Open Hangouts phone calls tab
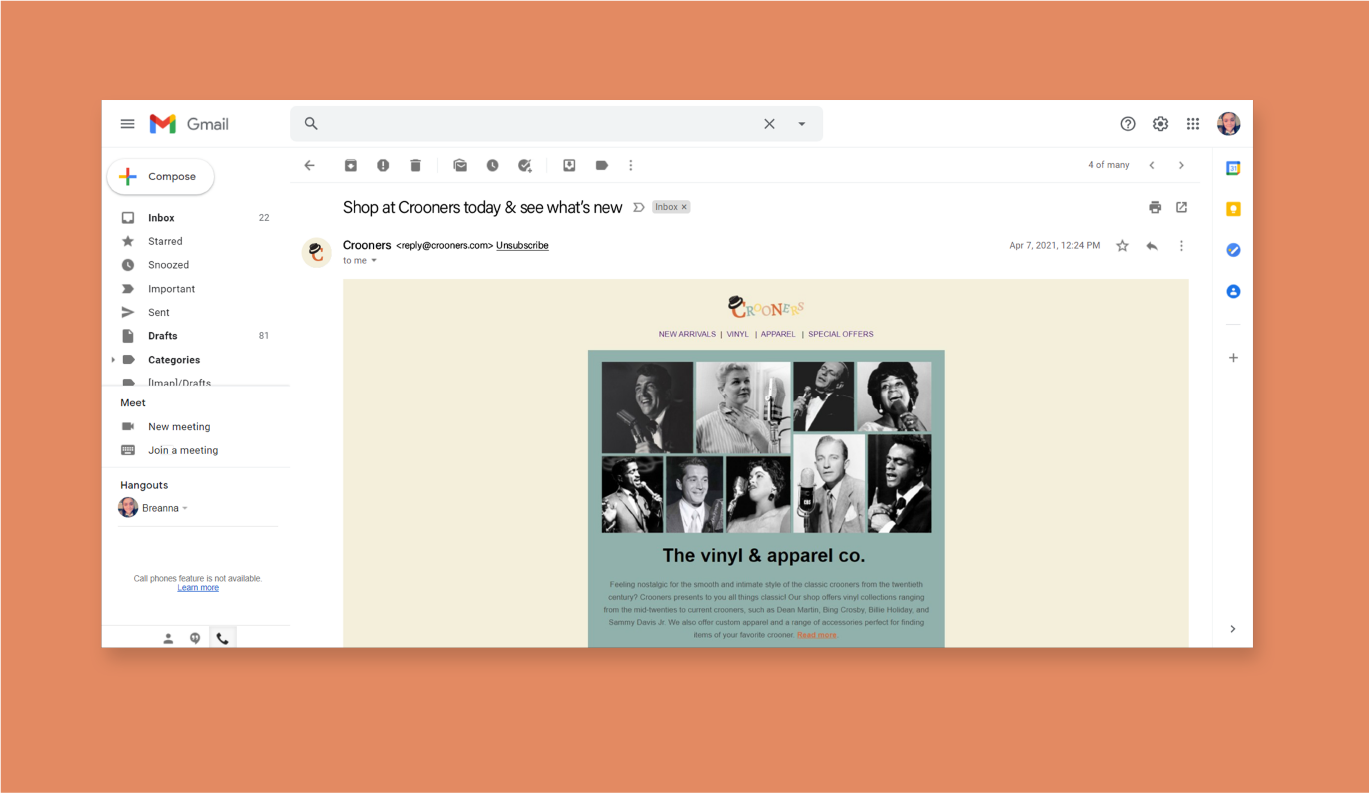The height and width of the screenshot is (793, 1369). (222, 638)
